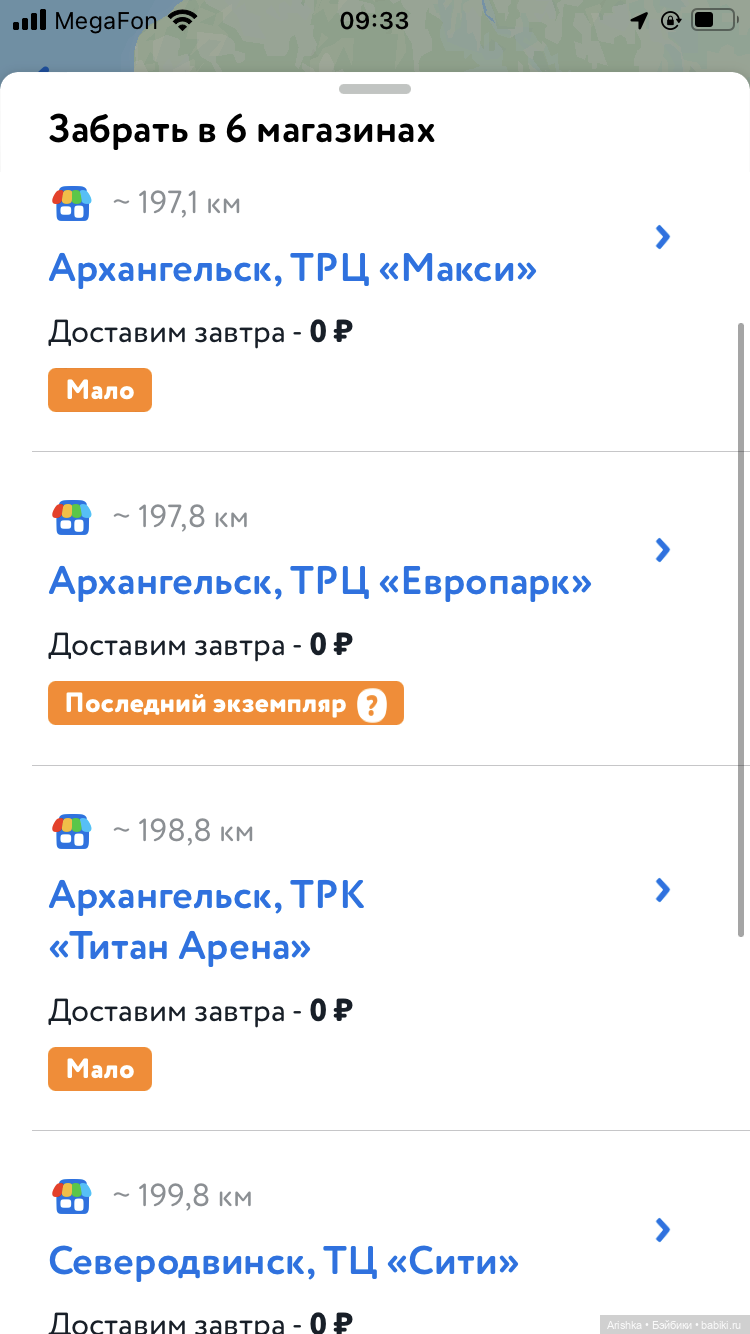Viewport: 750px width, 1334px height.
Task: Open Архангельск, ТРЦ «Европарк» store
Action: [320, 582]
